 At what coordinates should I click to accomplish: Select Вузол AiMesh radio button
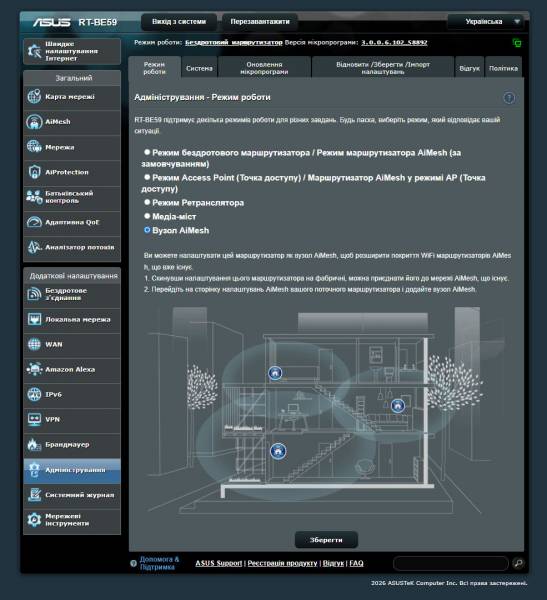click(147, 230)
